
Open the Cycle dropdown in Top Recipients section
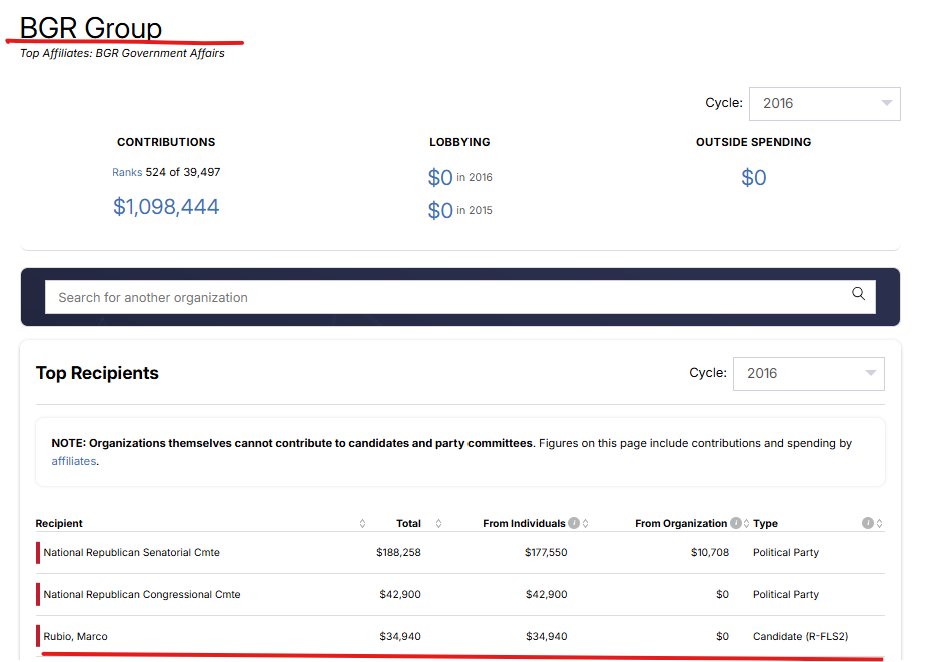pyautogui.click(x=807, y=372)
